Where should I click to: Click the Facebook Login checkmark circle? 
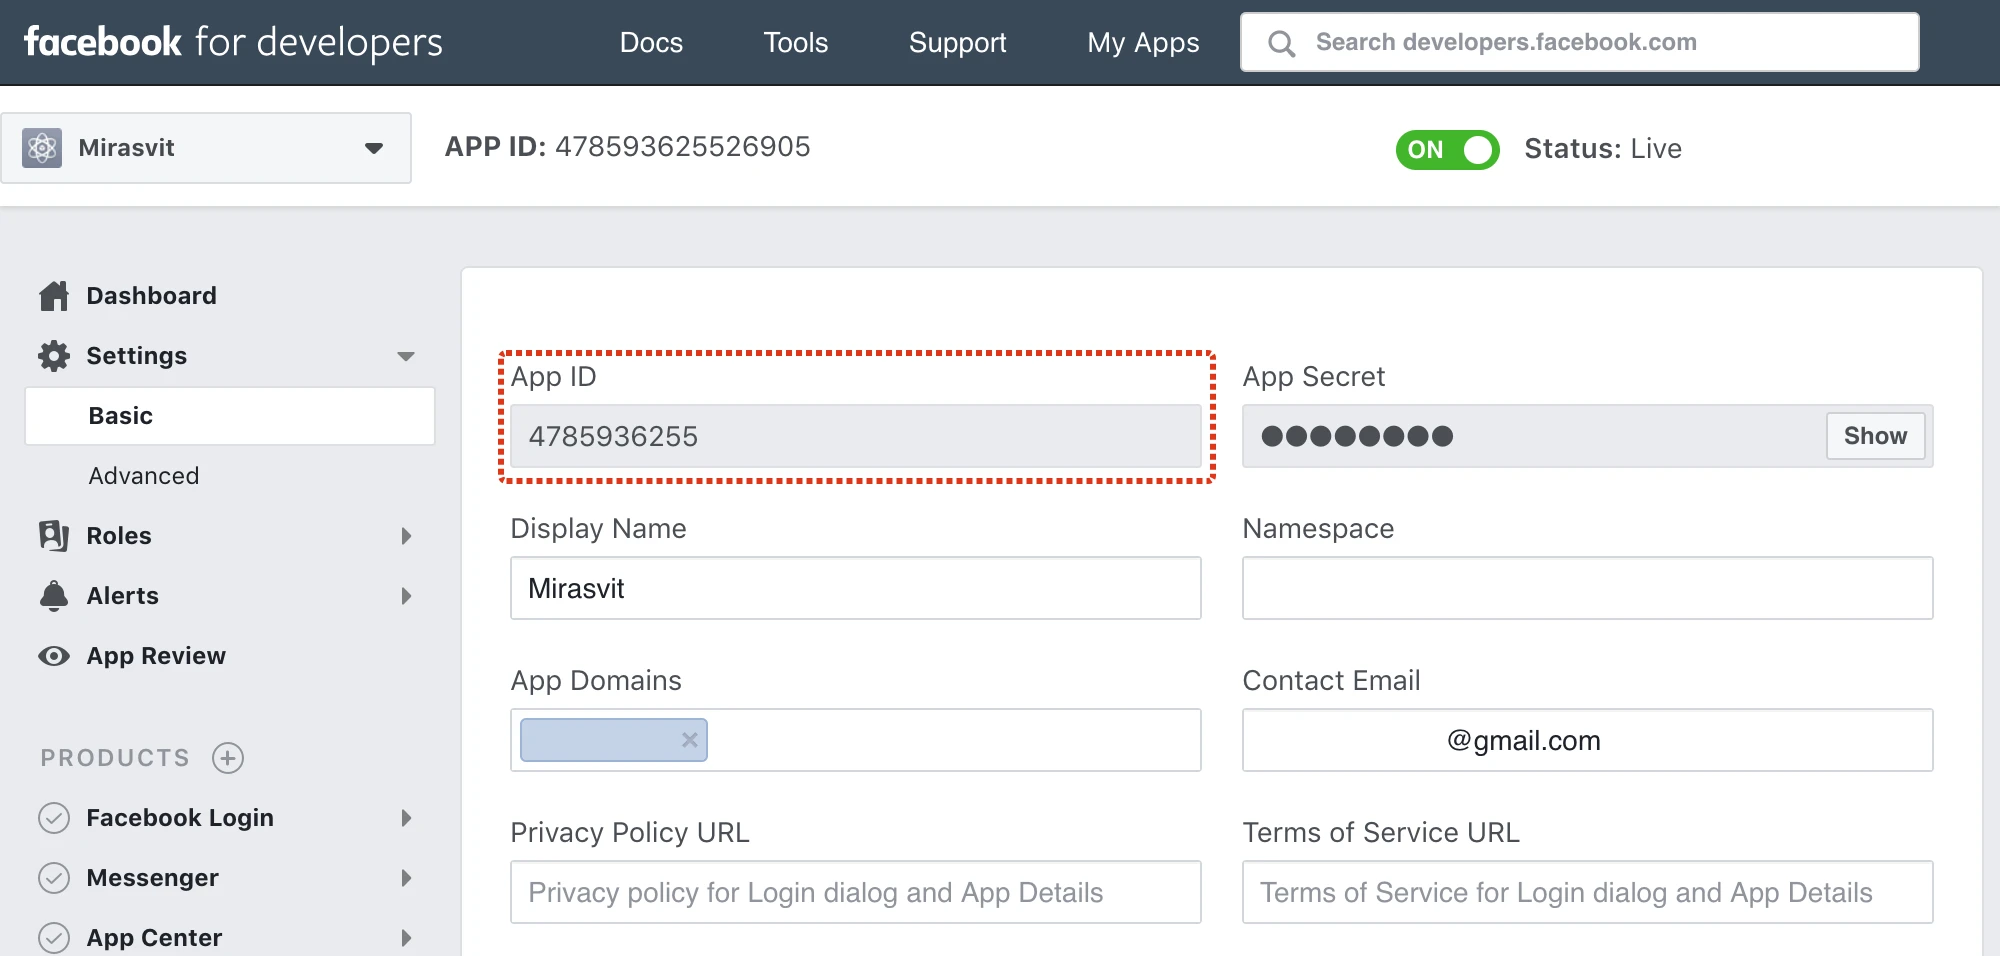pyautogui.click(x=54, y=818)
